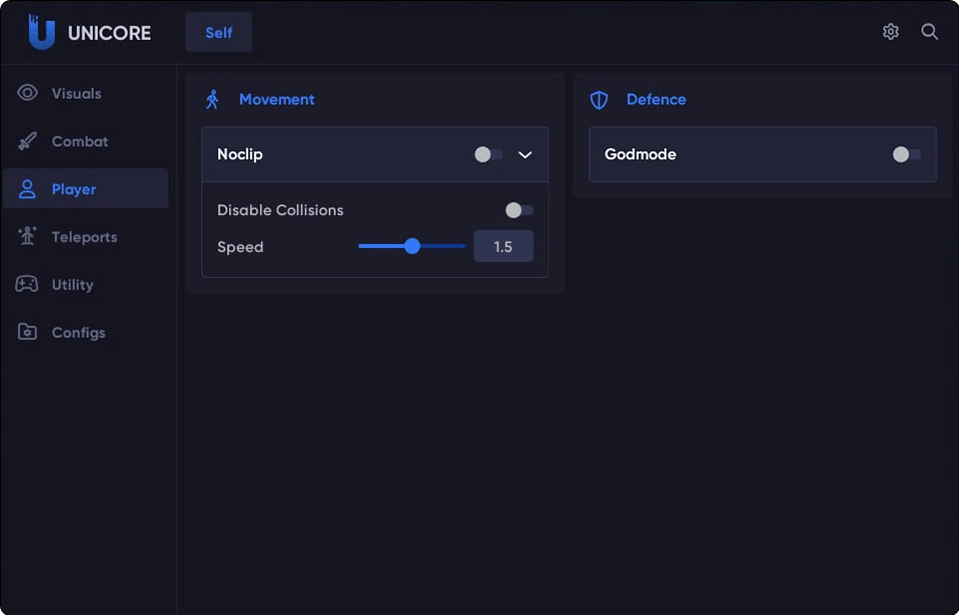Collapse the Noclip options chevron
This screenshot has height=615, width=959.
point(525,155)
